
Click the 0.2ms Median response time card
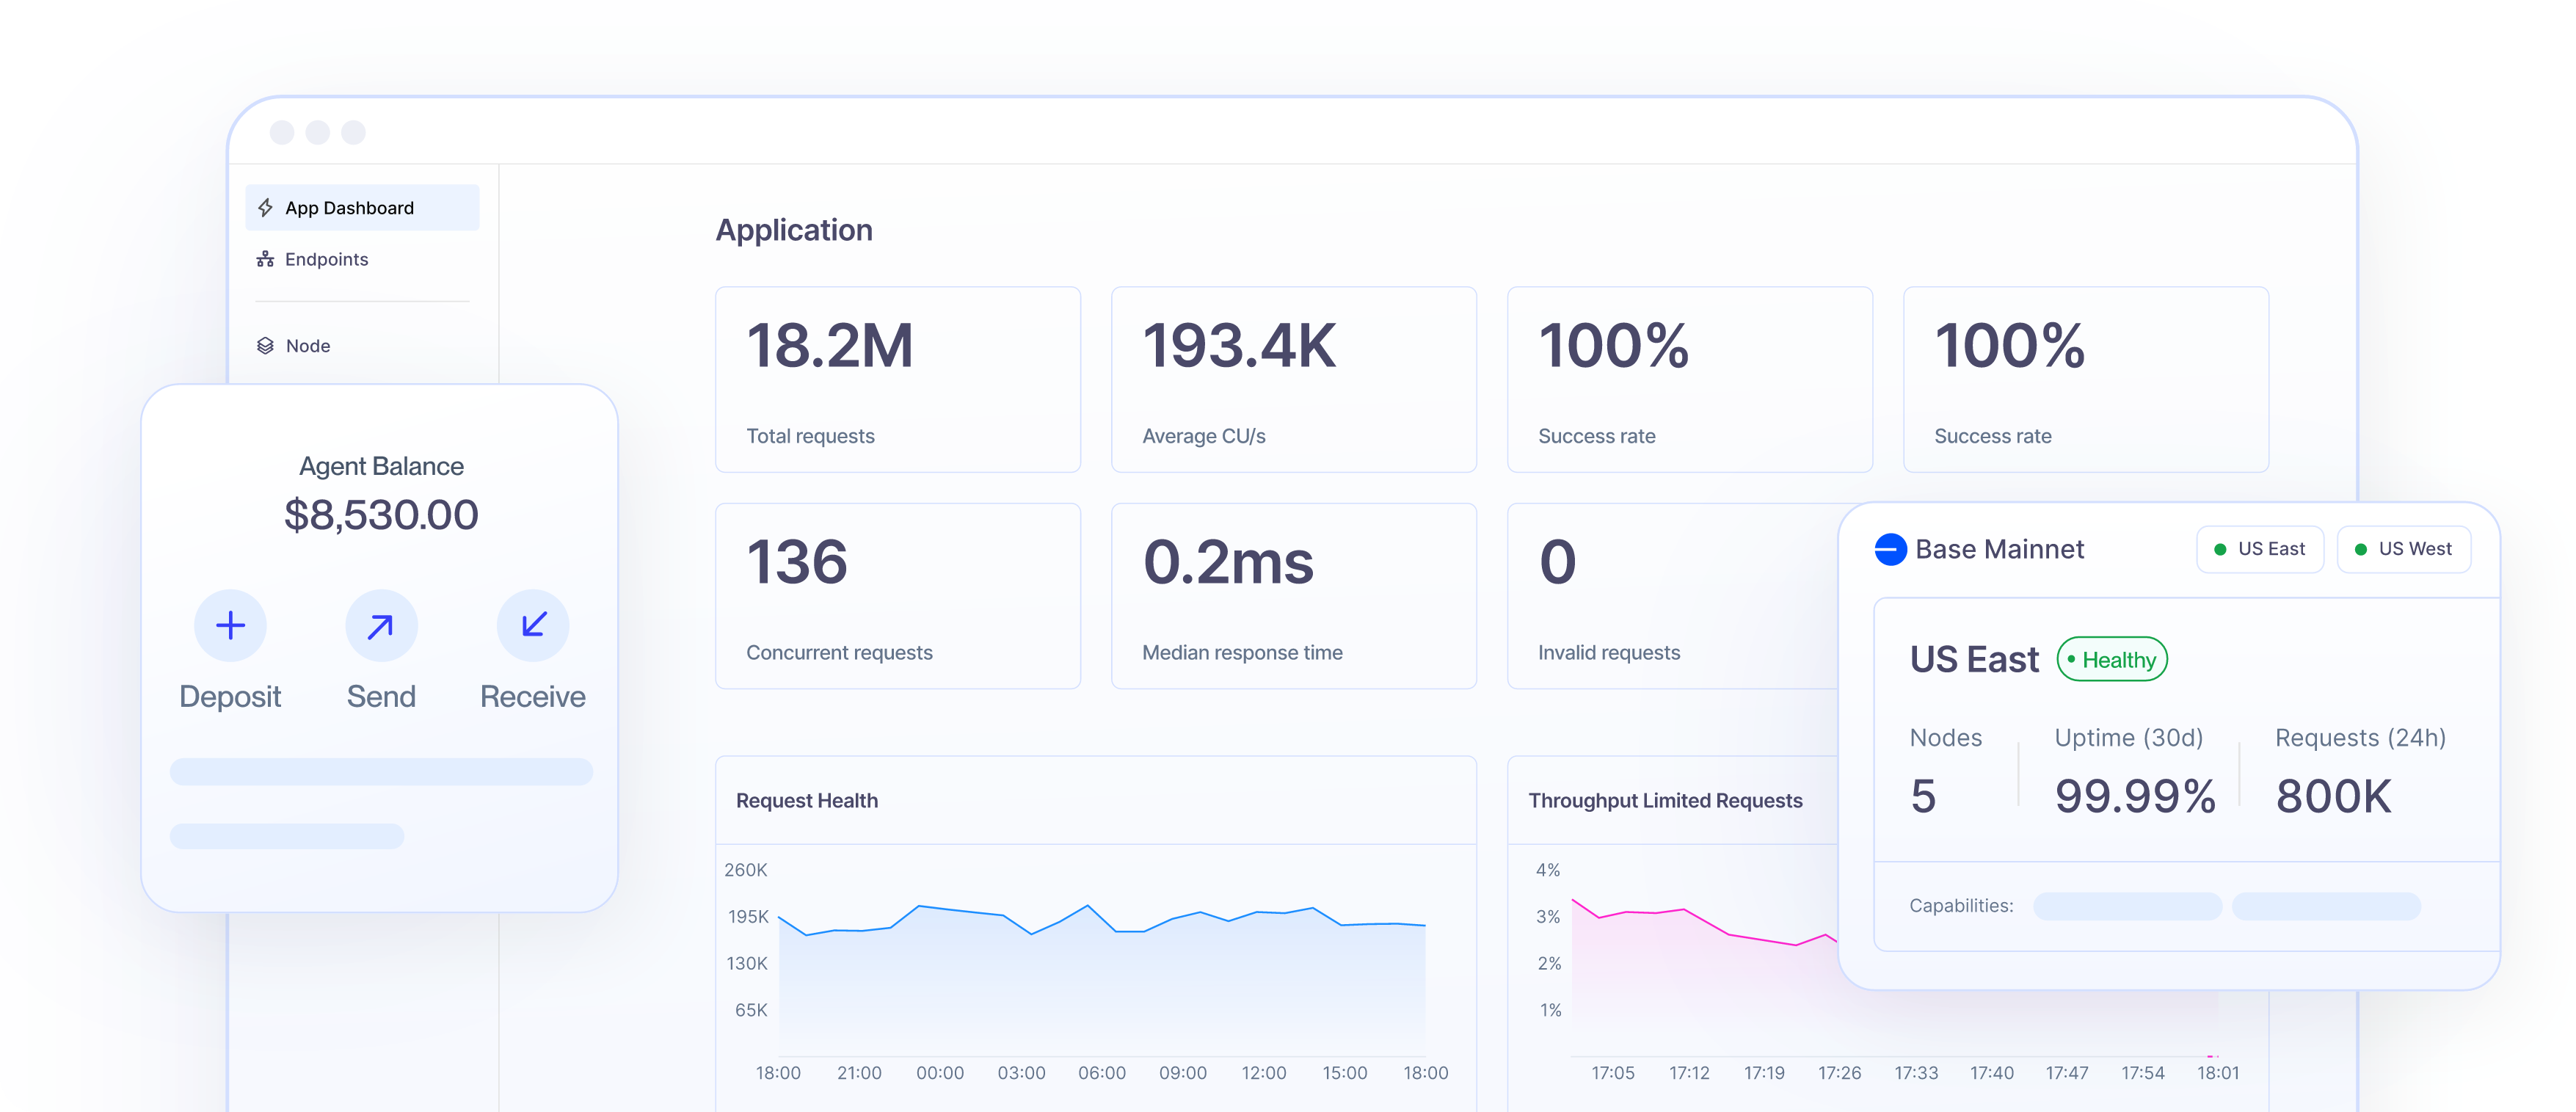1294,596
